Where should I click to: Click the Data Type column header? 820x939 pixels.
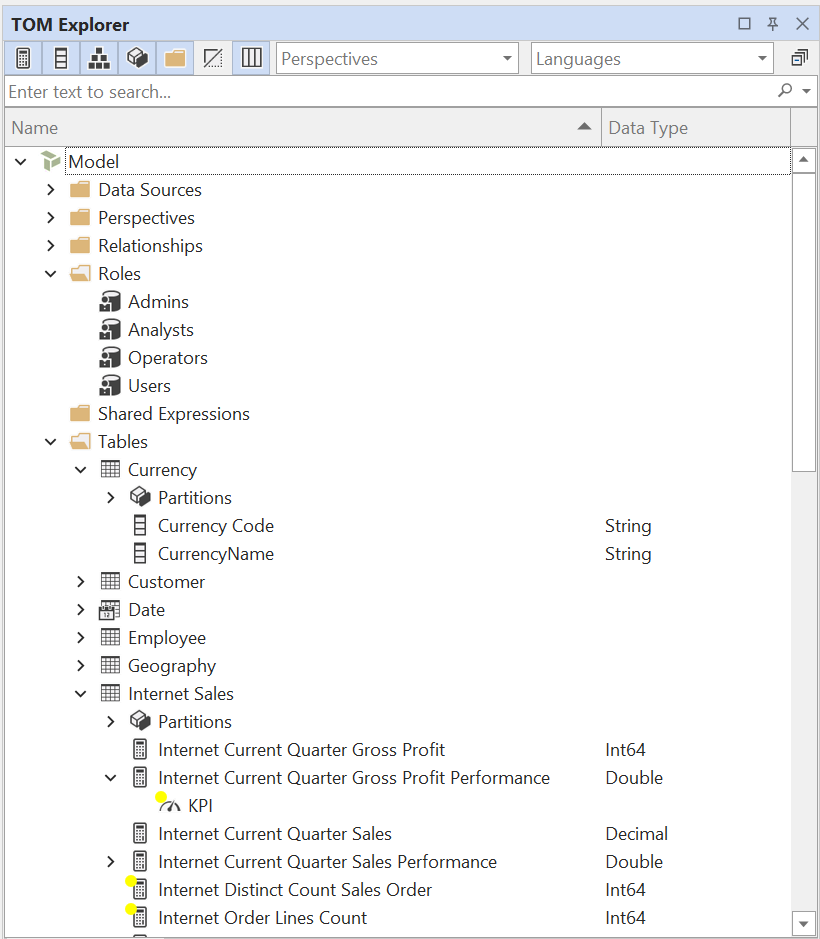point(695,128)
